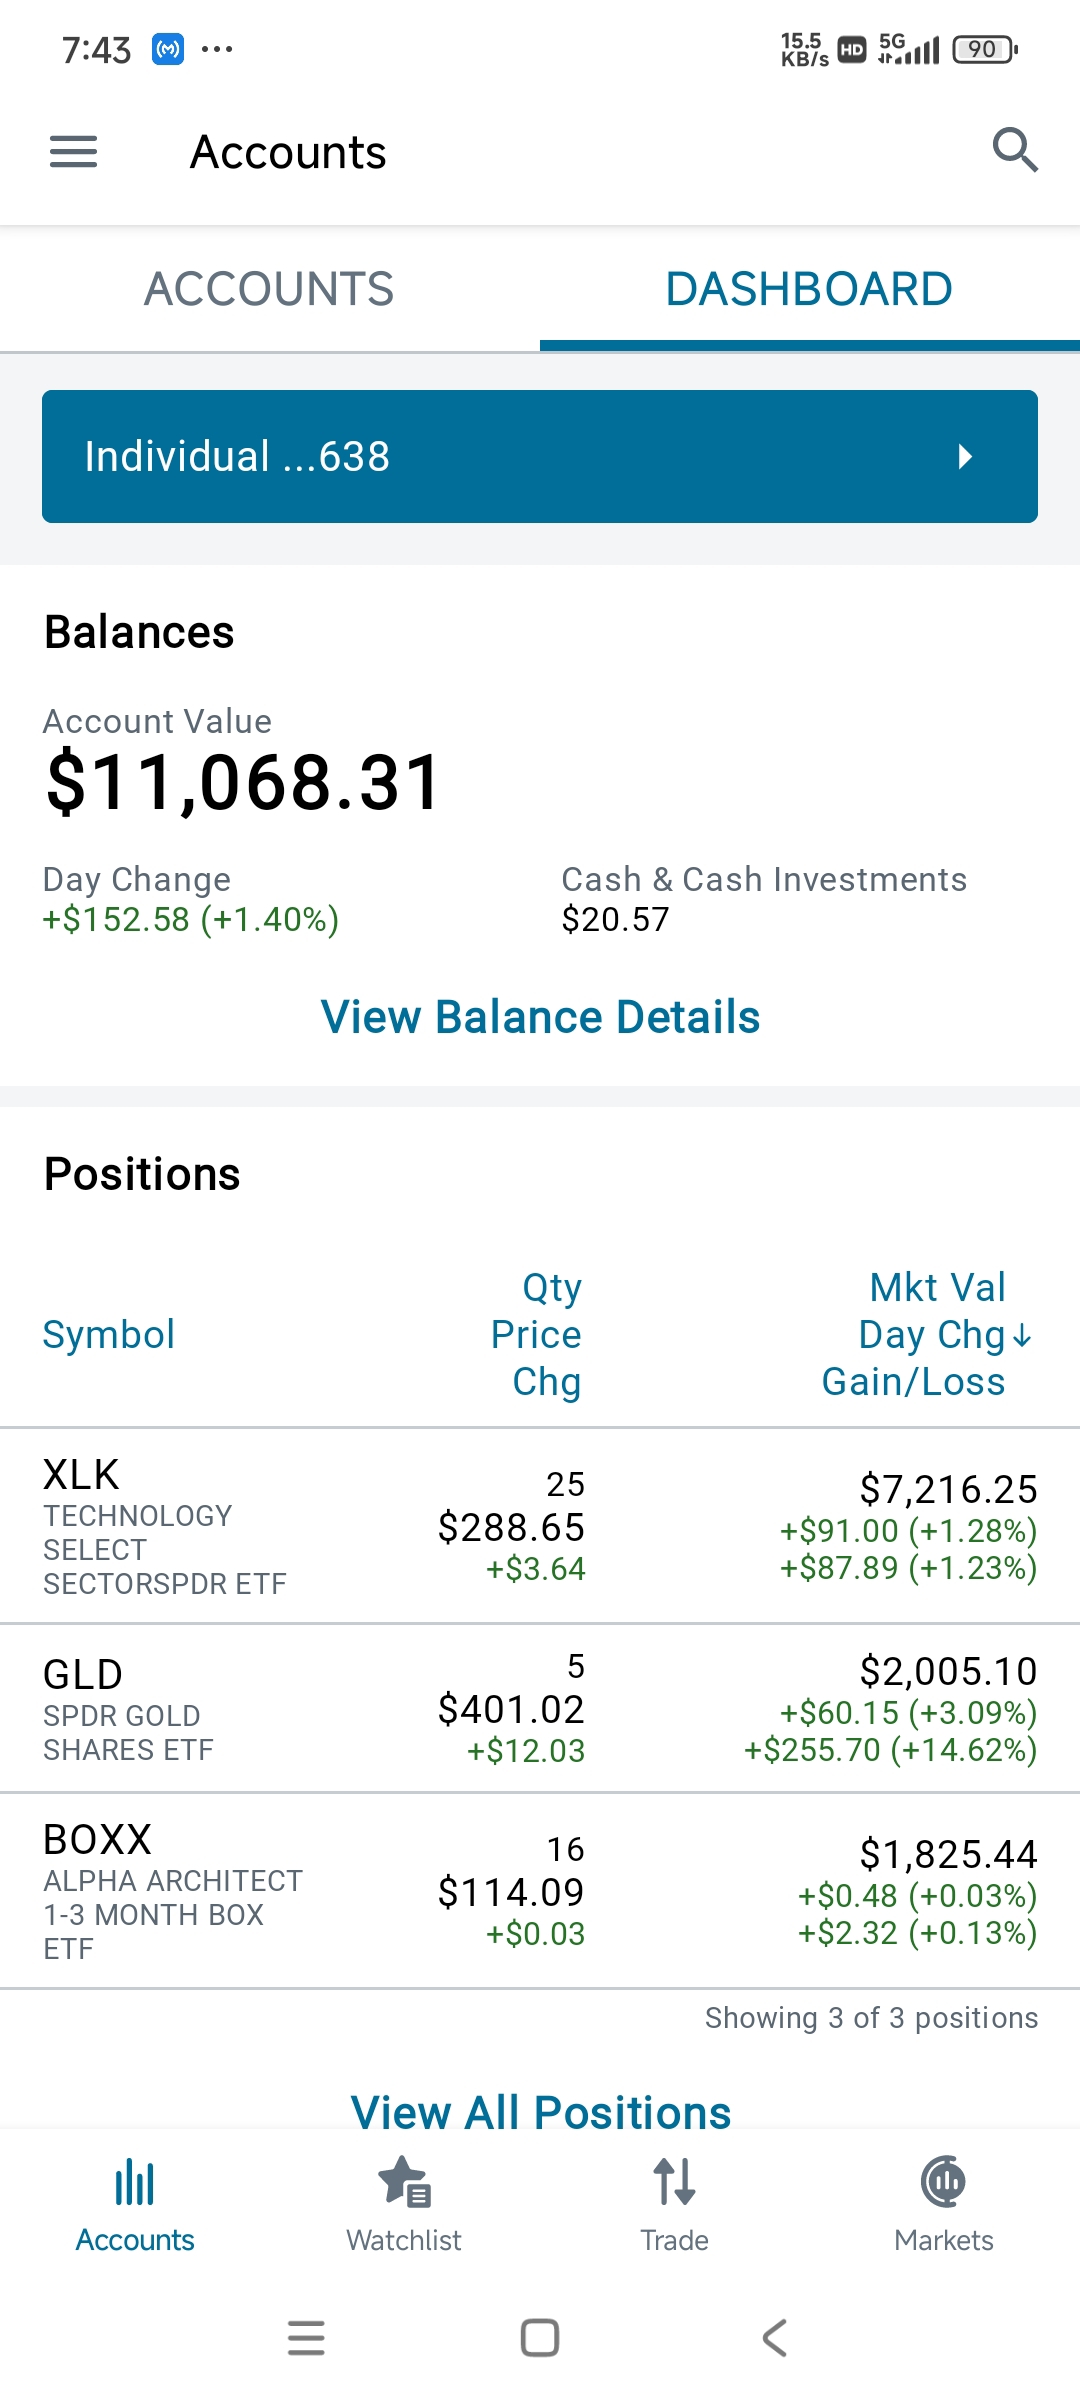Open the hamburger navigation menu
Image resolution: width=1080 pixels, height=2400 pixels.
coord(73,152)
